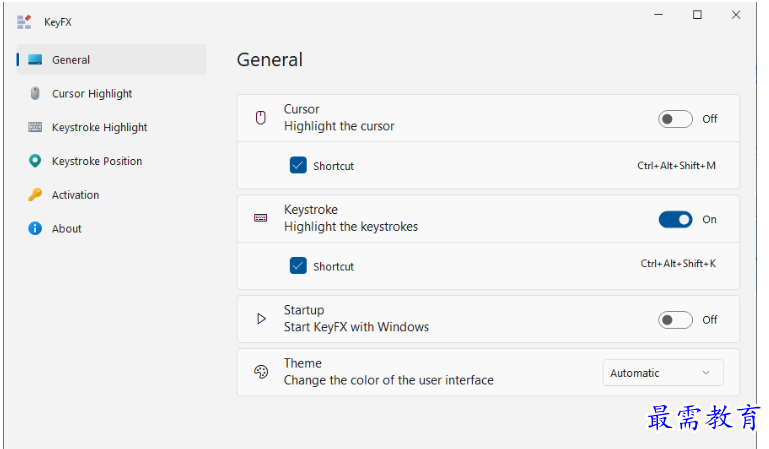
Task: Click 'Change the color of the user interface'
Action: [x=388, y=380]
